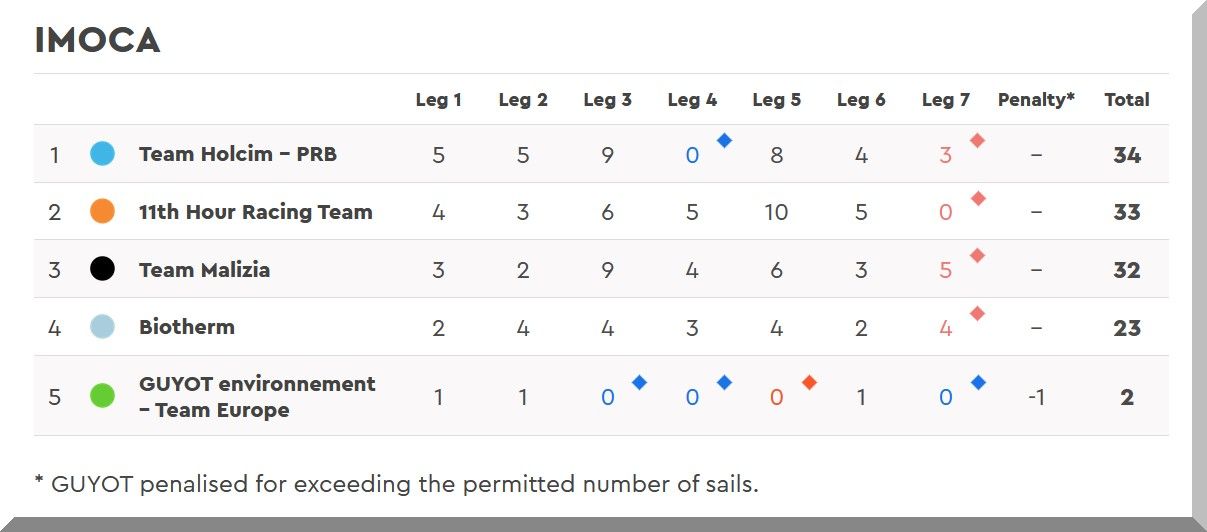This screenshot has width=1207, height=532.
Task: Click the Penalty* column header
Action: tap(1036, 100)
